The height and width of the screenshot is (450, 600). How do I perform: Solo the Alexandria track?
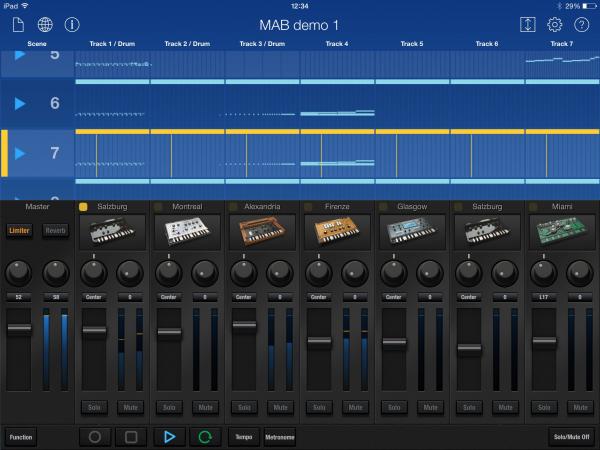[244, 408]
